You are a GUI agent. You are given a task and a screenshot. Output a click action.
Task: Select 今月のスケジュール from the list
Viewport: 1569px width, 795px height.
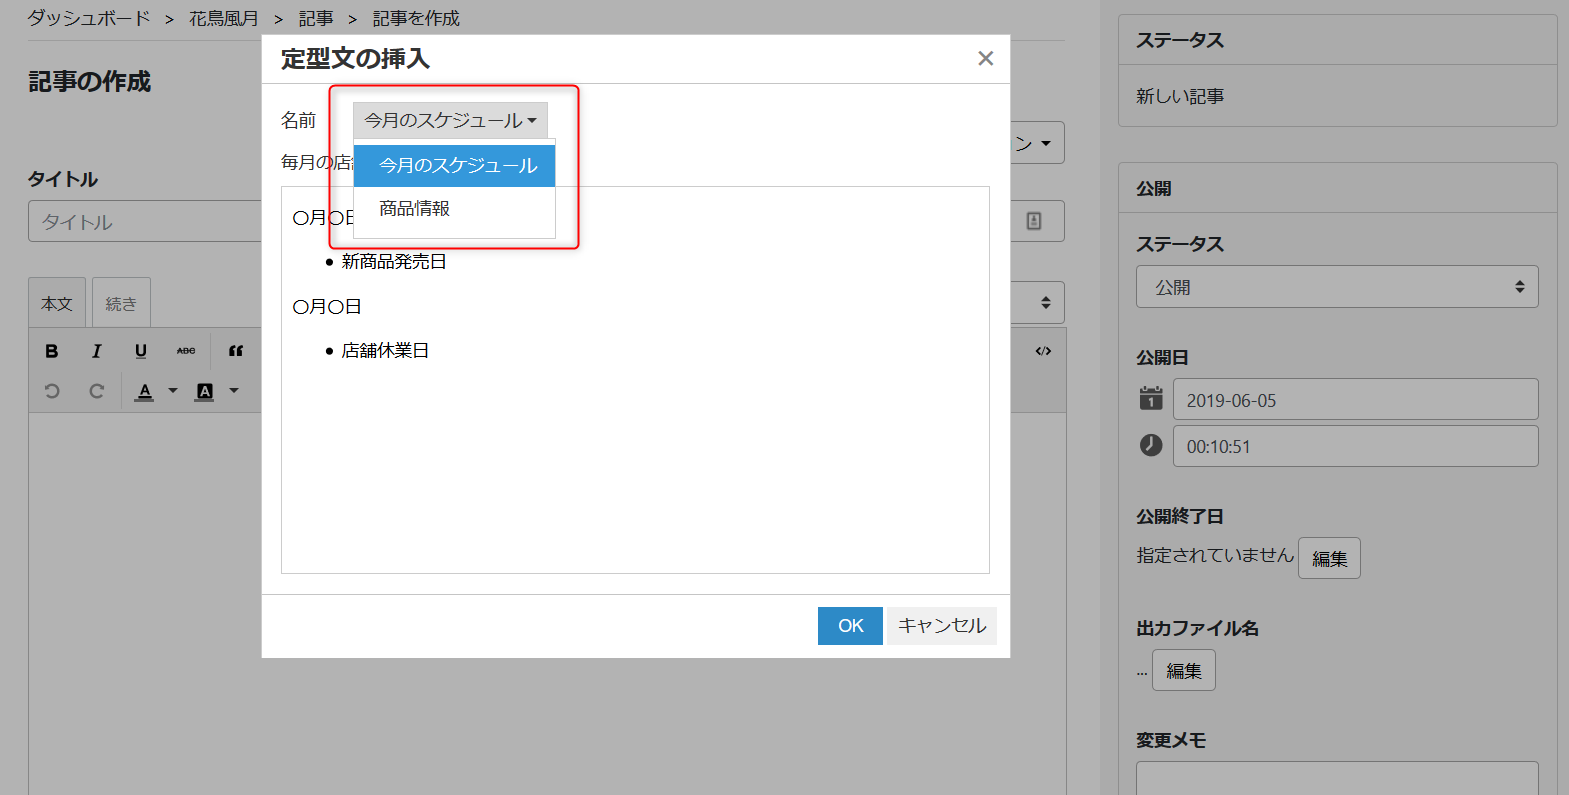455,166
